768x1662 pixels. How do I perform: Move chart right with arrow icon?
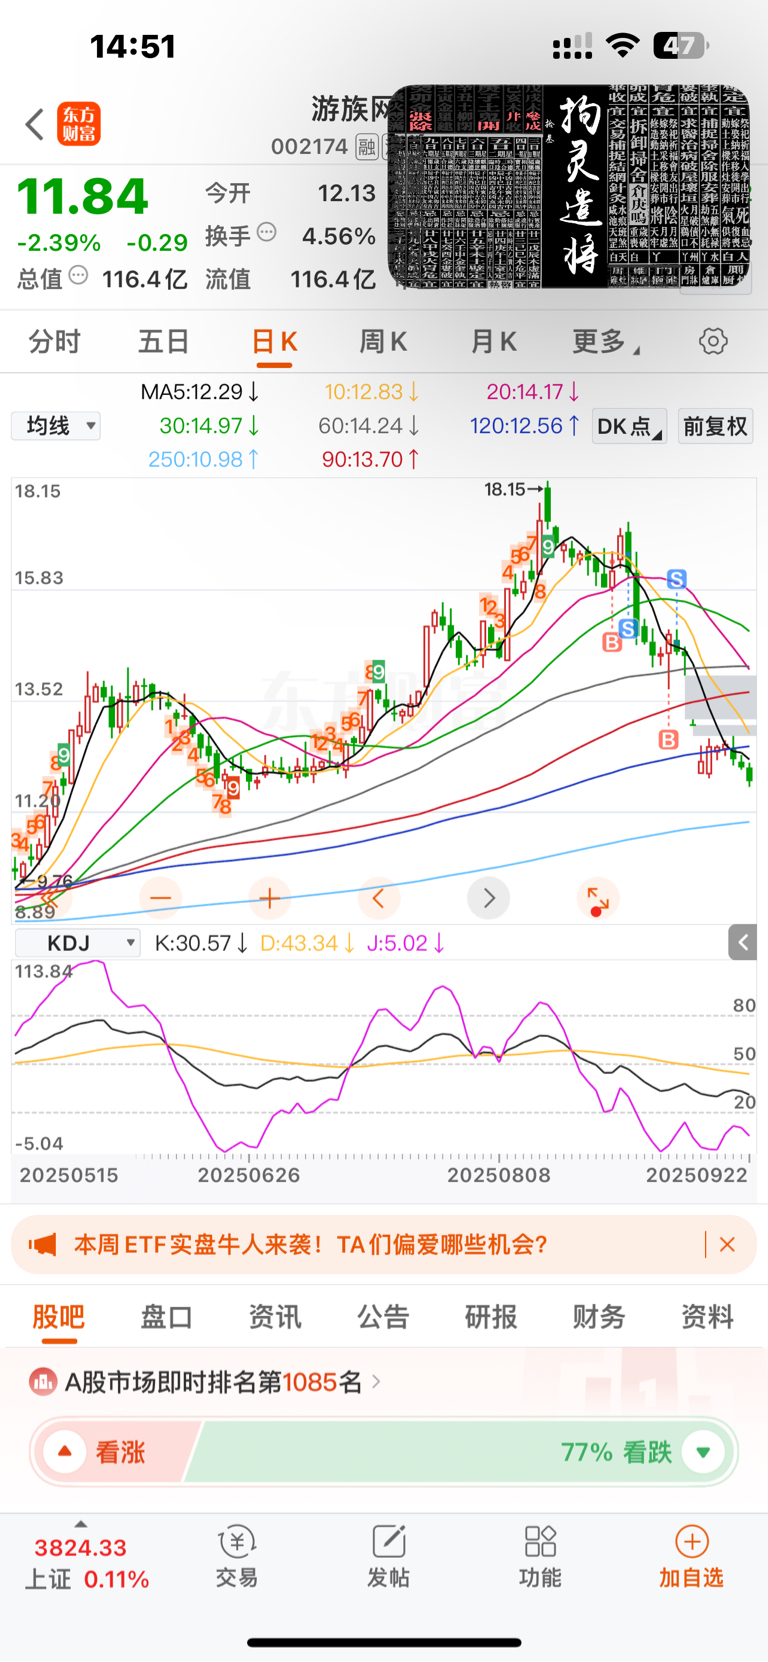click(488, 898)
